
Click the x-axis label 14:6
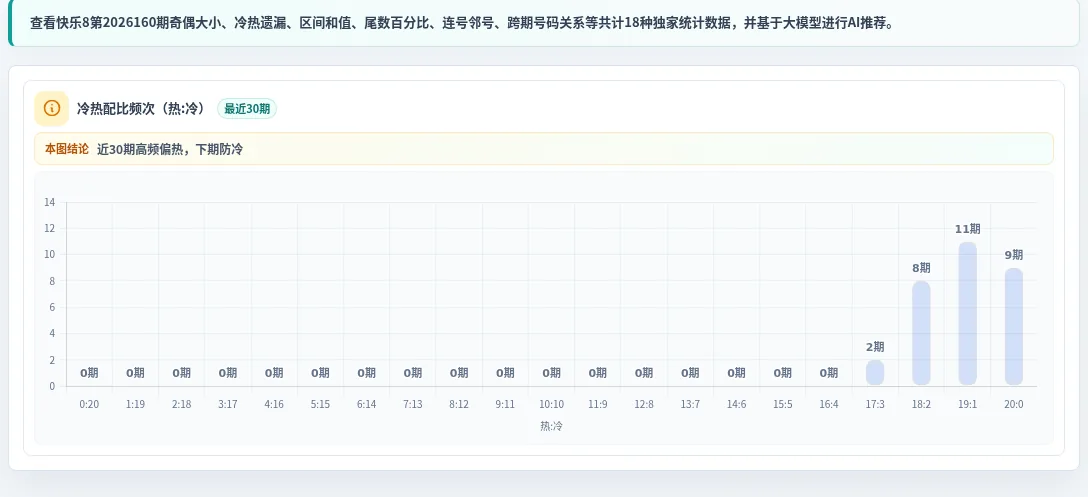click(736, 404)
